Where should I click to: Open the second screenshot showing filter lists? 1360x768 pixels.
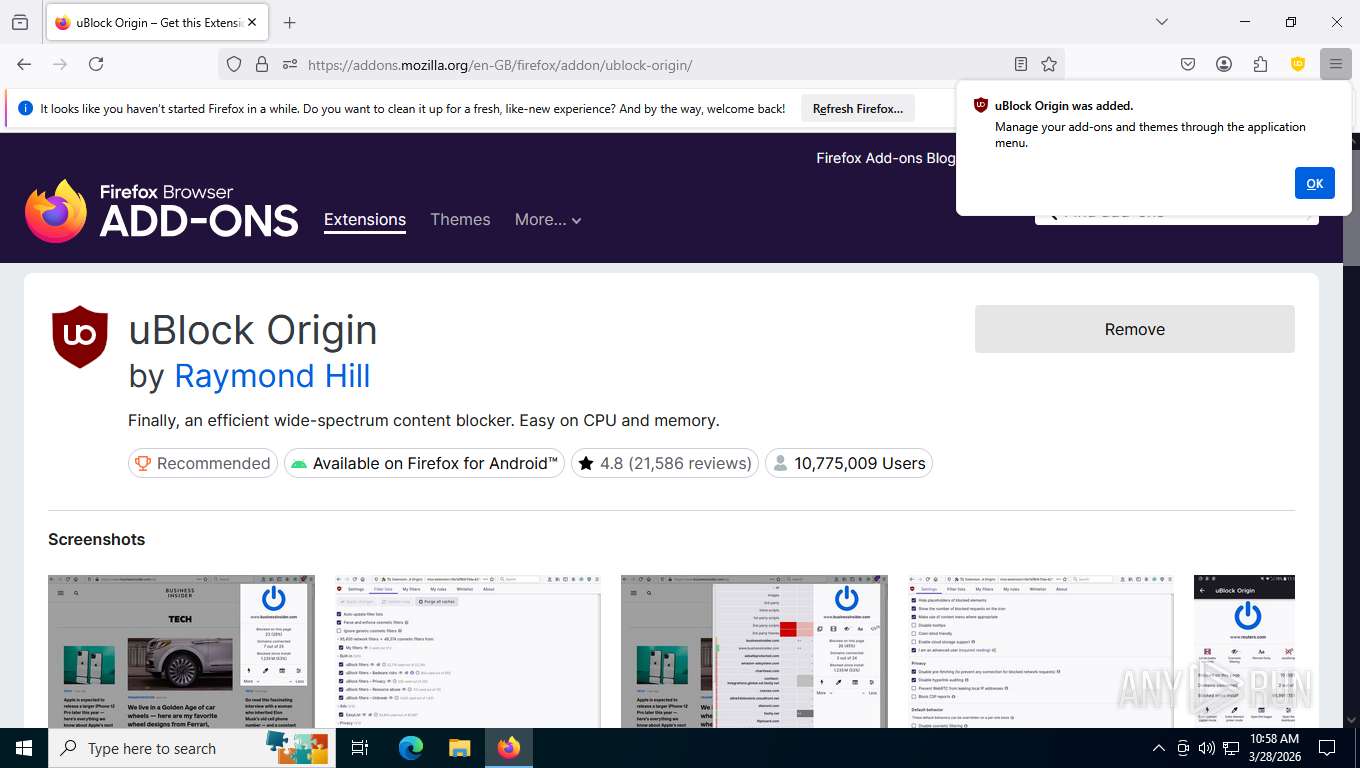pyautogui.click(x=468, y=651)
